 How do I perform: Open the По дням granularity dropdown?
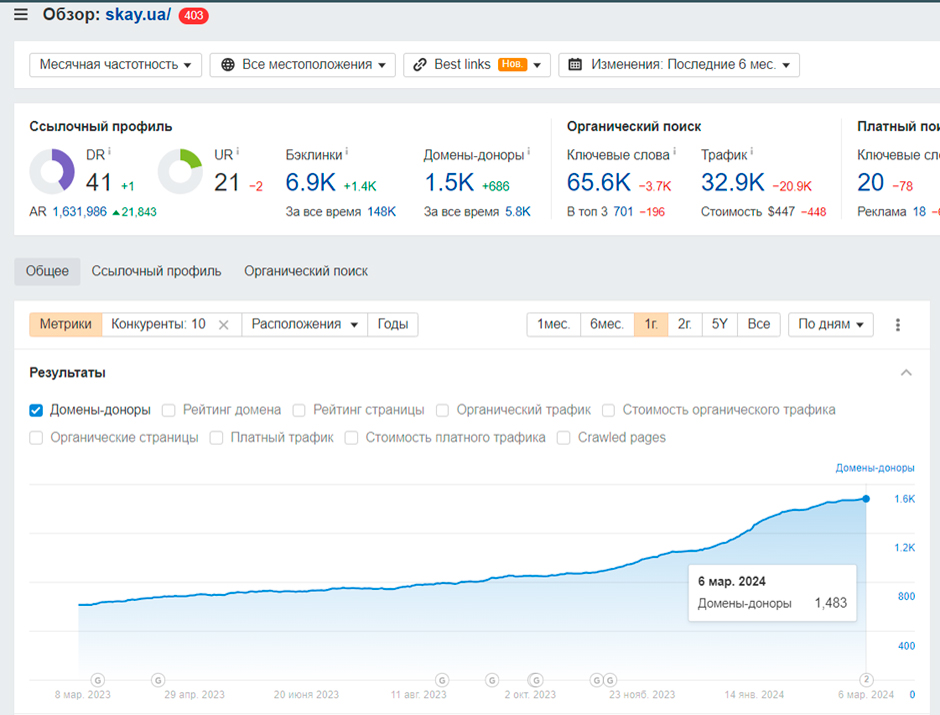[830, 325]
